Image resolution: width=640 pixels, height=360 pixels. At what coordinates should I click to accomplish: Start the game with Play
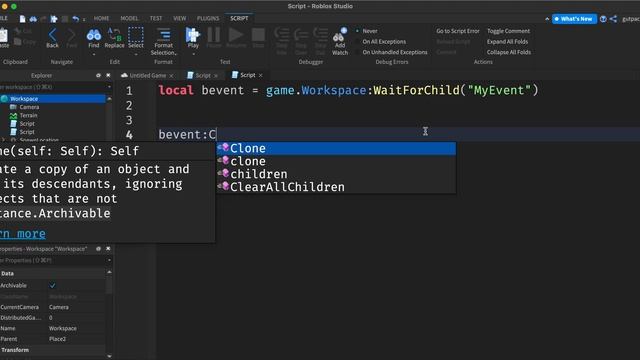coord(193,38)
